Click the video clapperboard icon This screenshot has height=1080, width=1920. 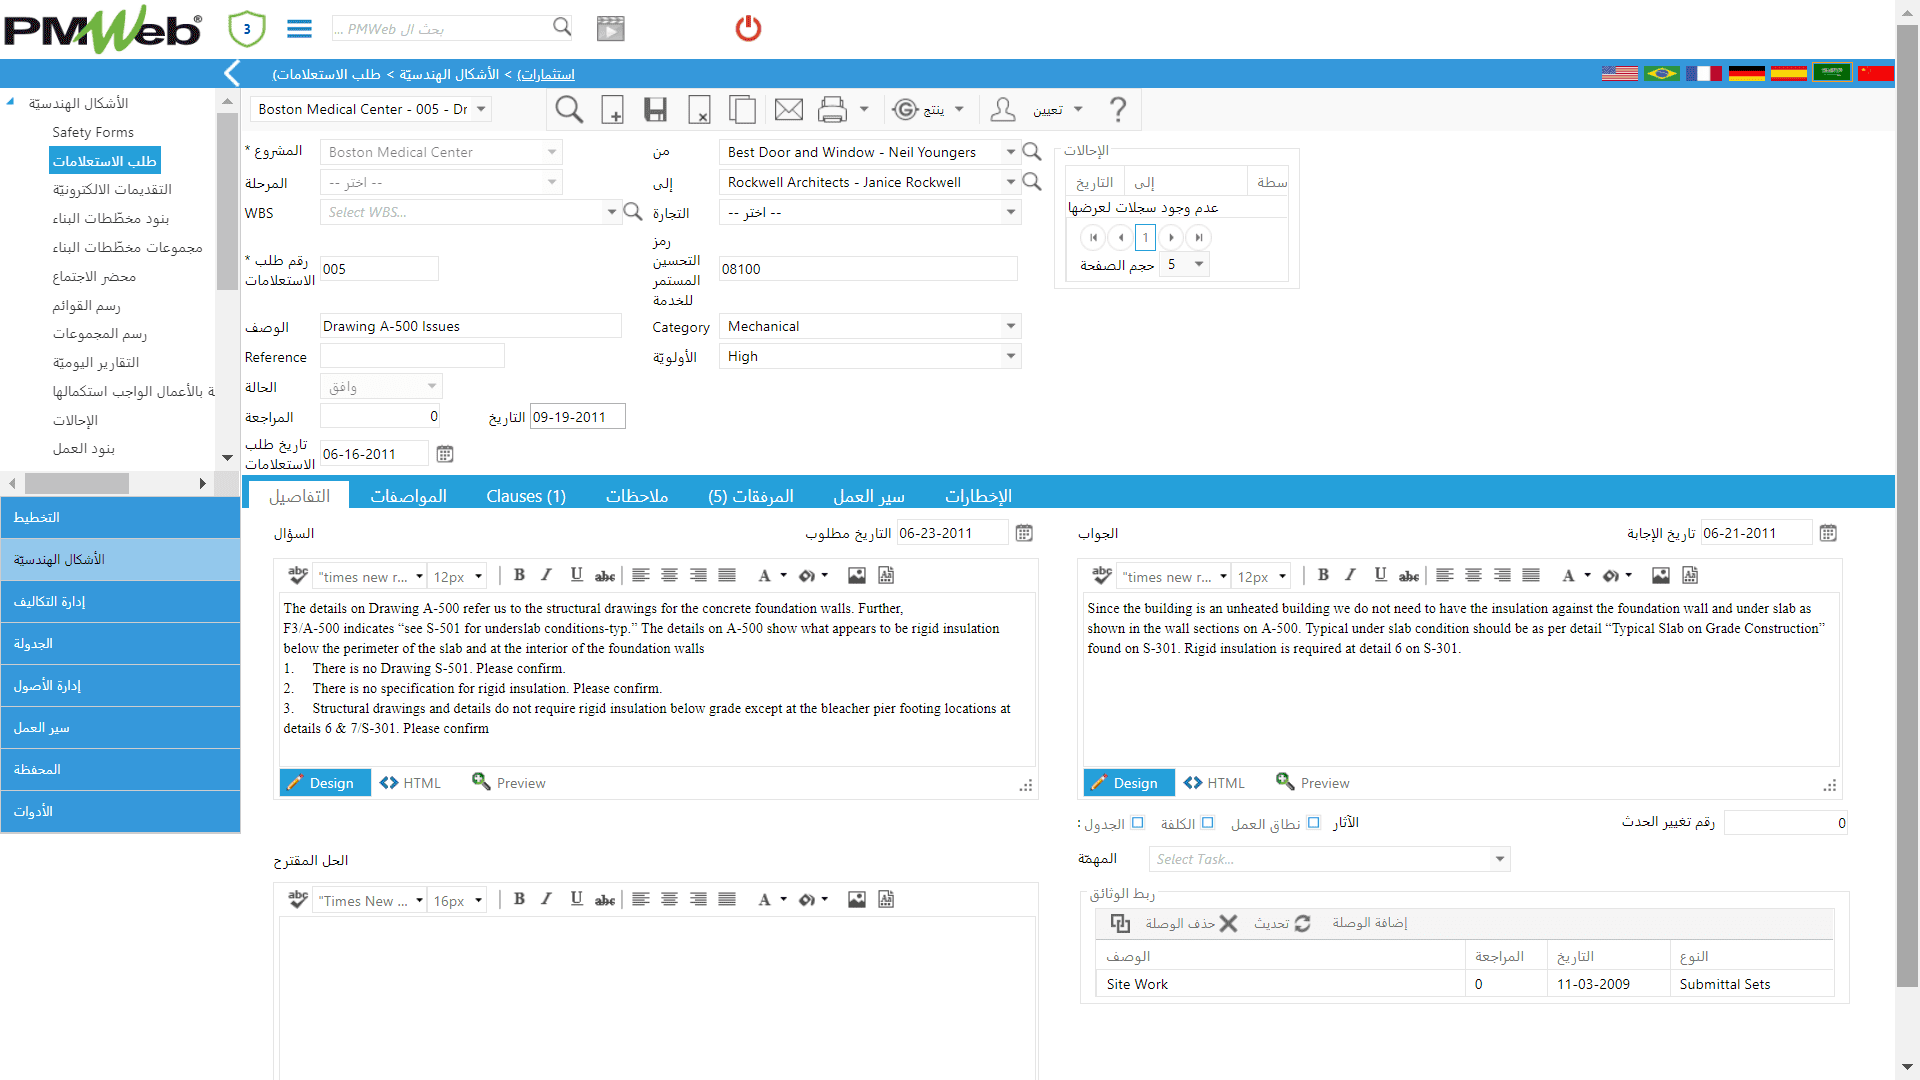[610, 28]
